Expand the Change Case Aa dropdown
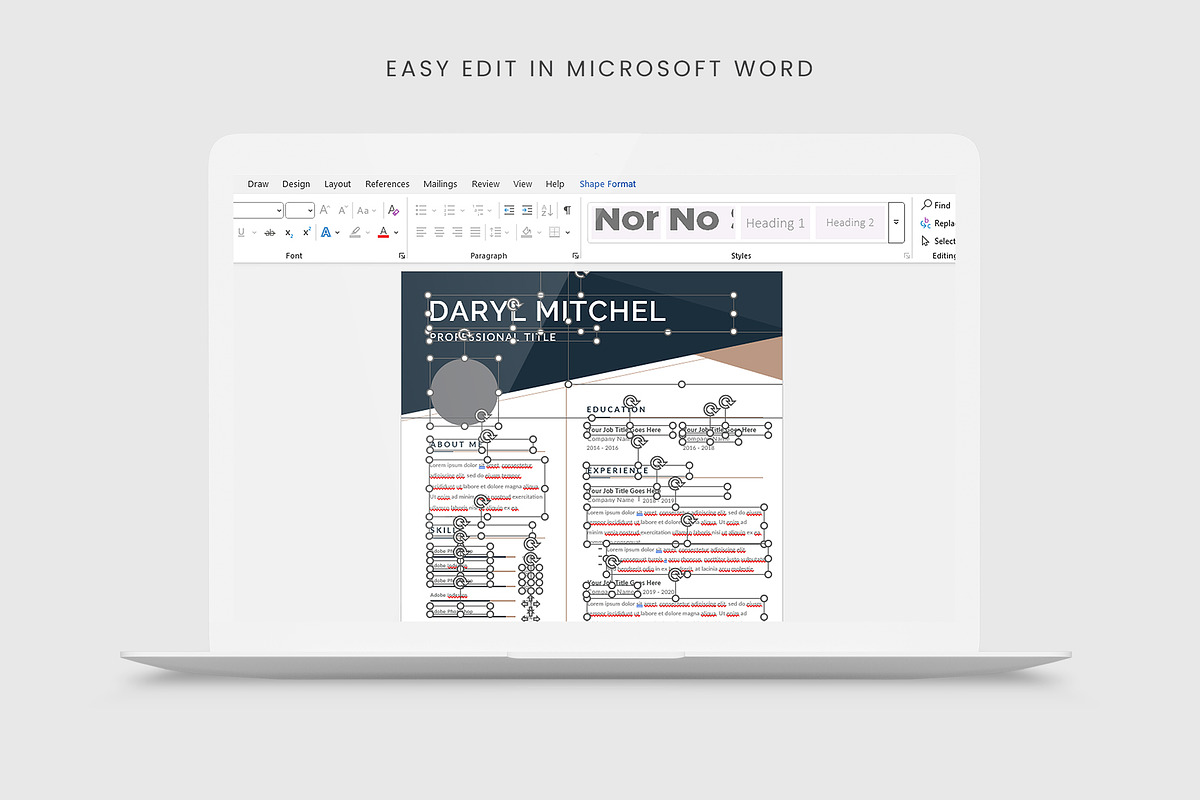The width and height of the screenshot is (1200, 800). [x=373, y=210]
